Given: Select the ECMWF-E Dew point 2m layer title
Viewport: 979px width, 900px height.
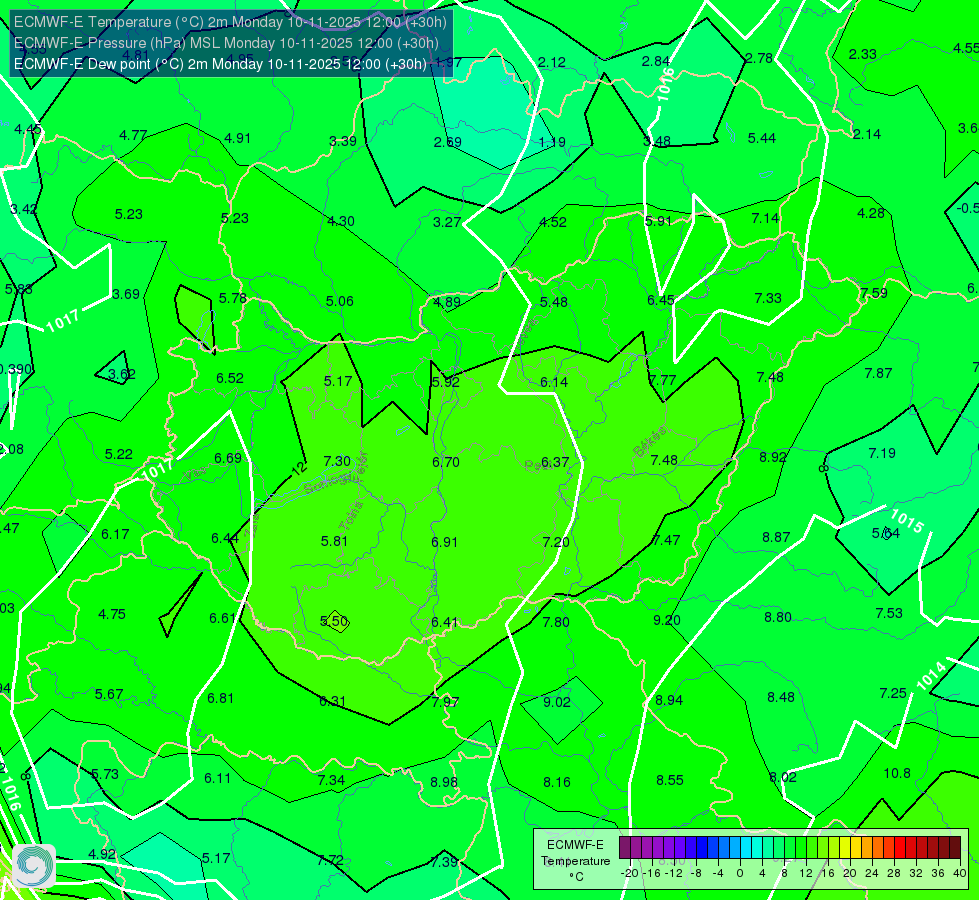Looking at the screenshot, I should coord(220,64).
